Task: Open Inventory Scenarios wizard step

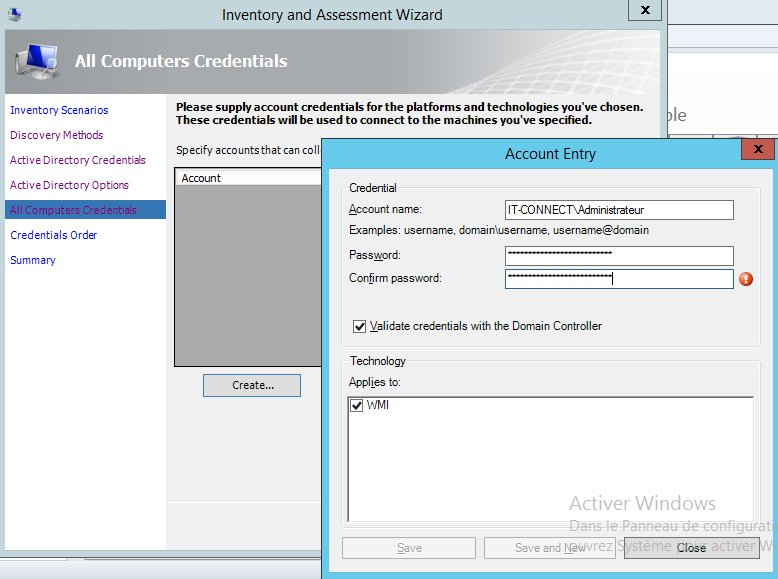Action: (59, 110)
